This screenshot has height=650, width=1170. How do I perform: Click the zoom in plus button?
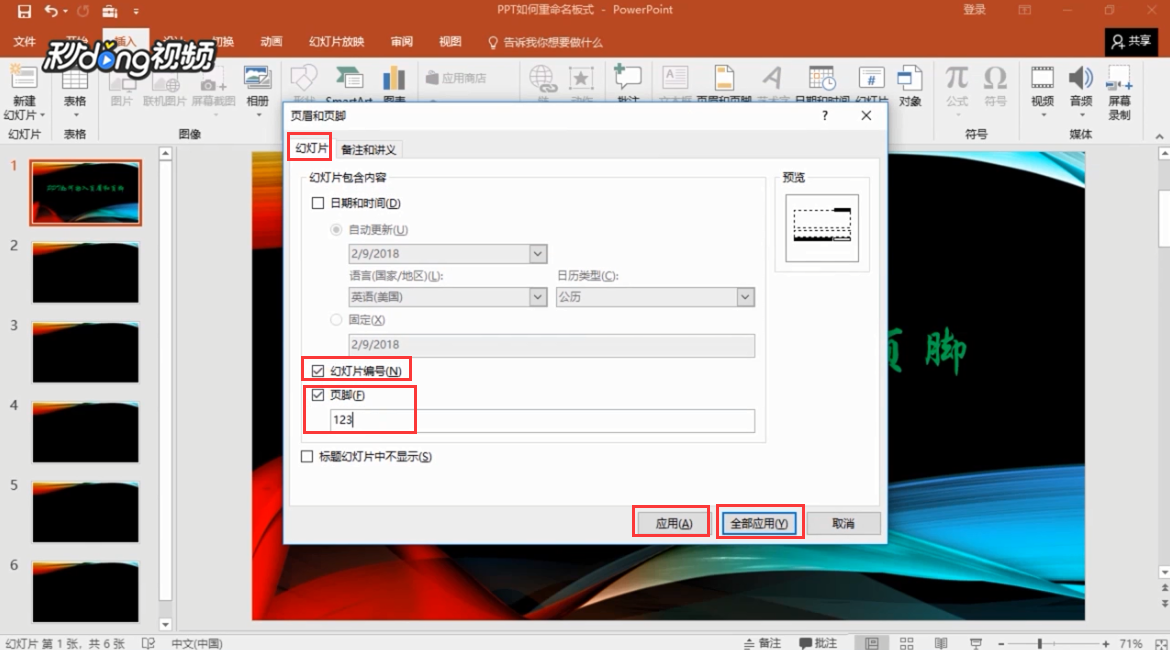pos(1106,643)
